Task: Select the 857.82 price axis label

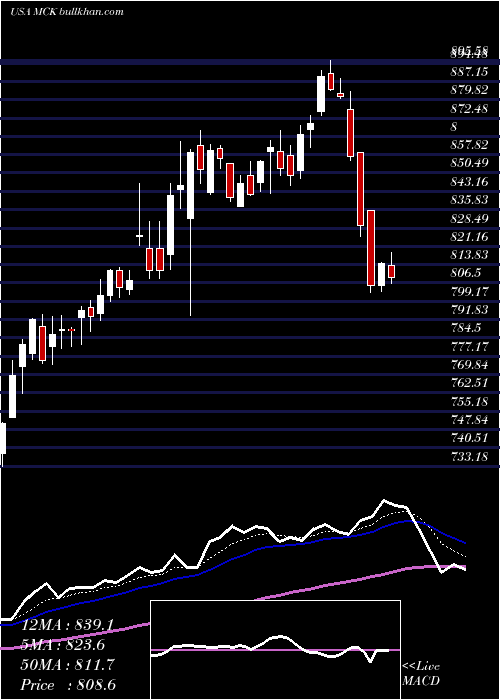Action: pyautogui.click(x=469, y=145)
